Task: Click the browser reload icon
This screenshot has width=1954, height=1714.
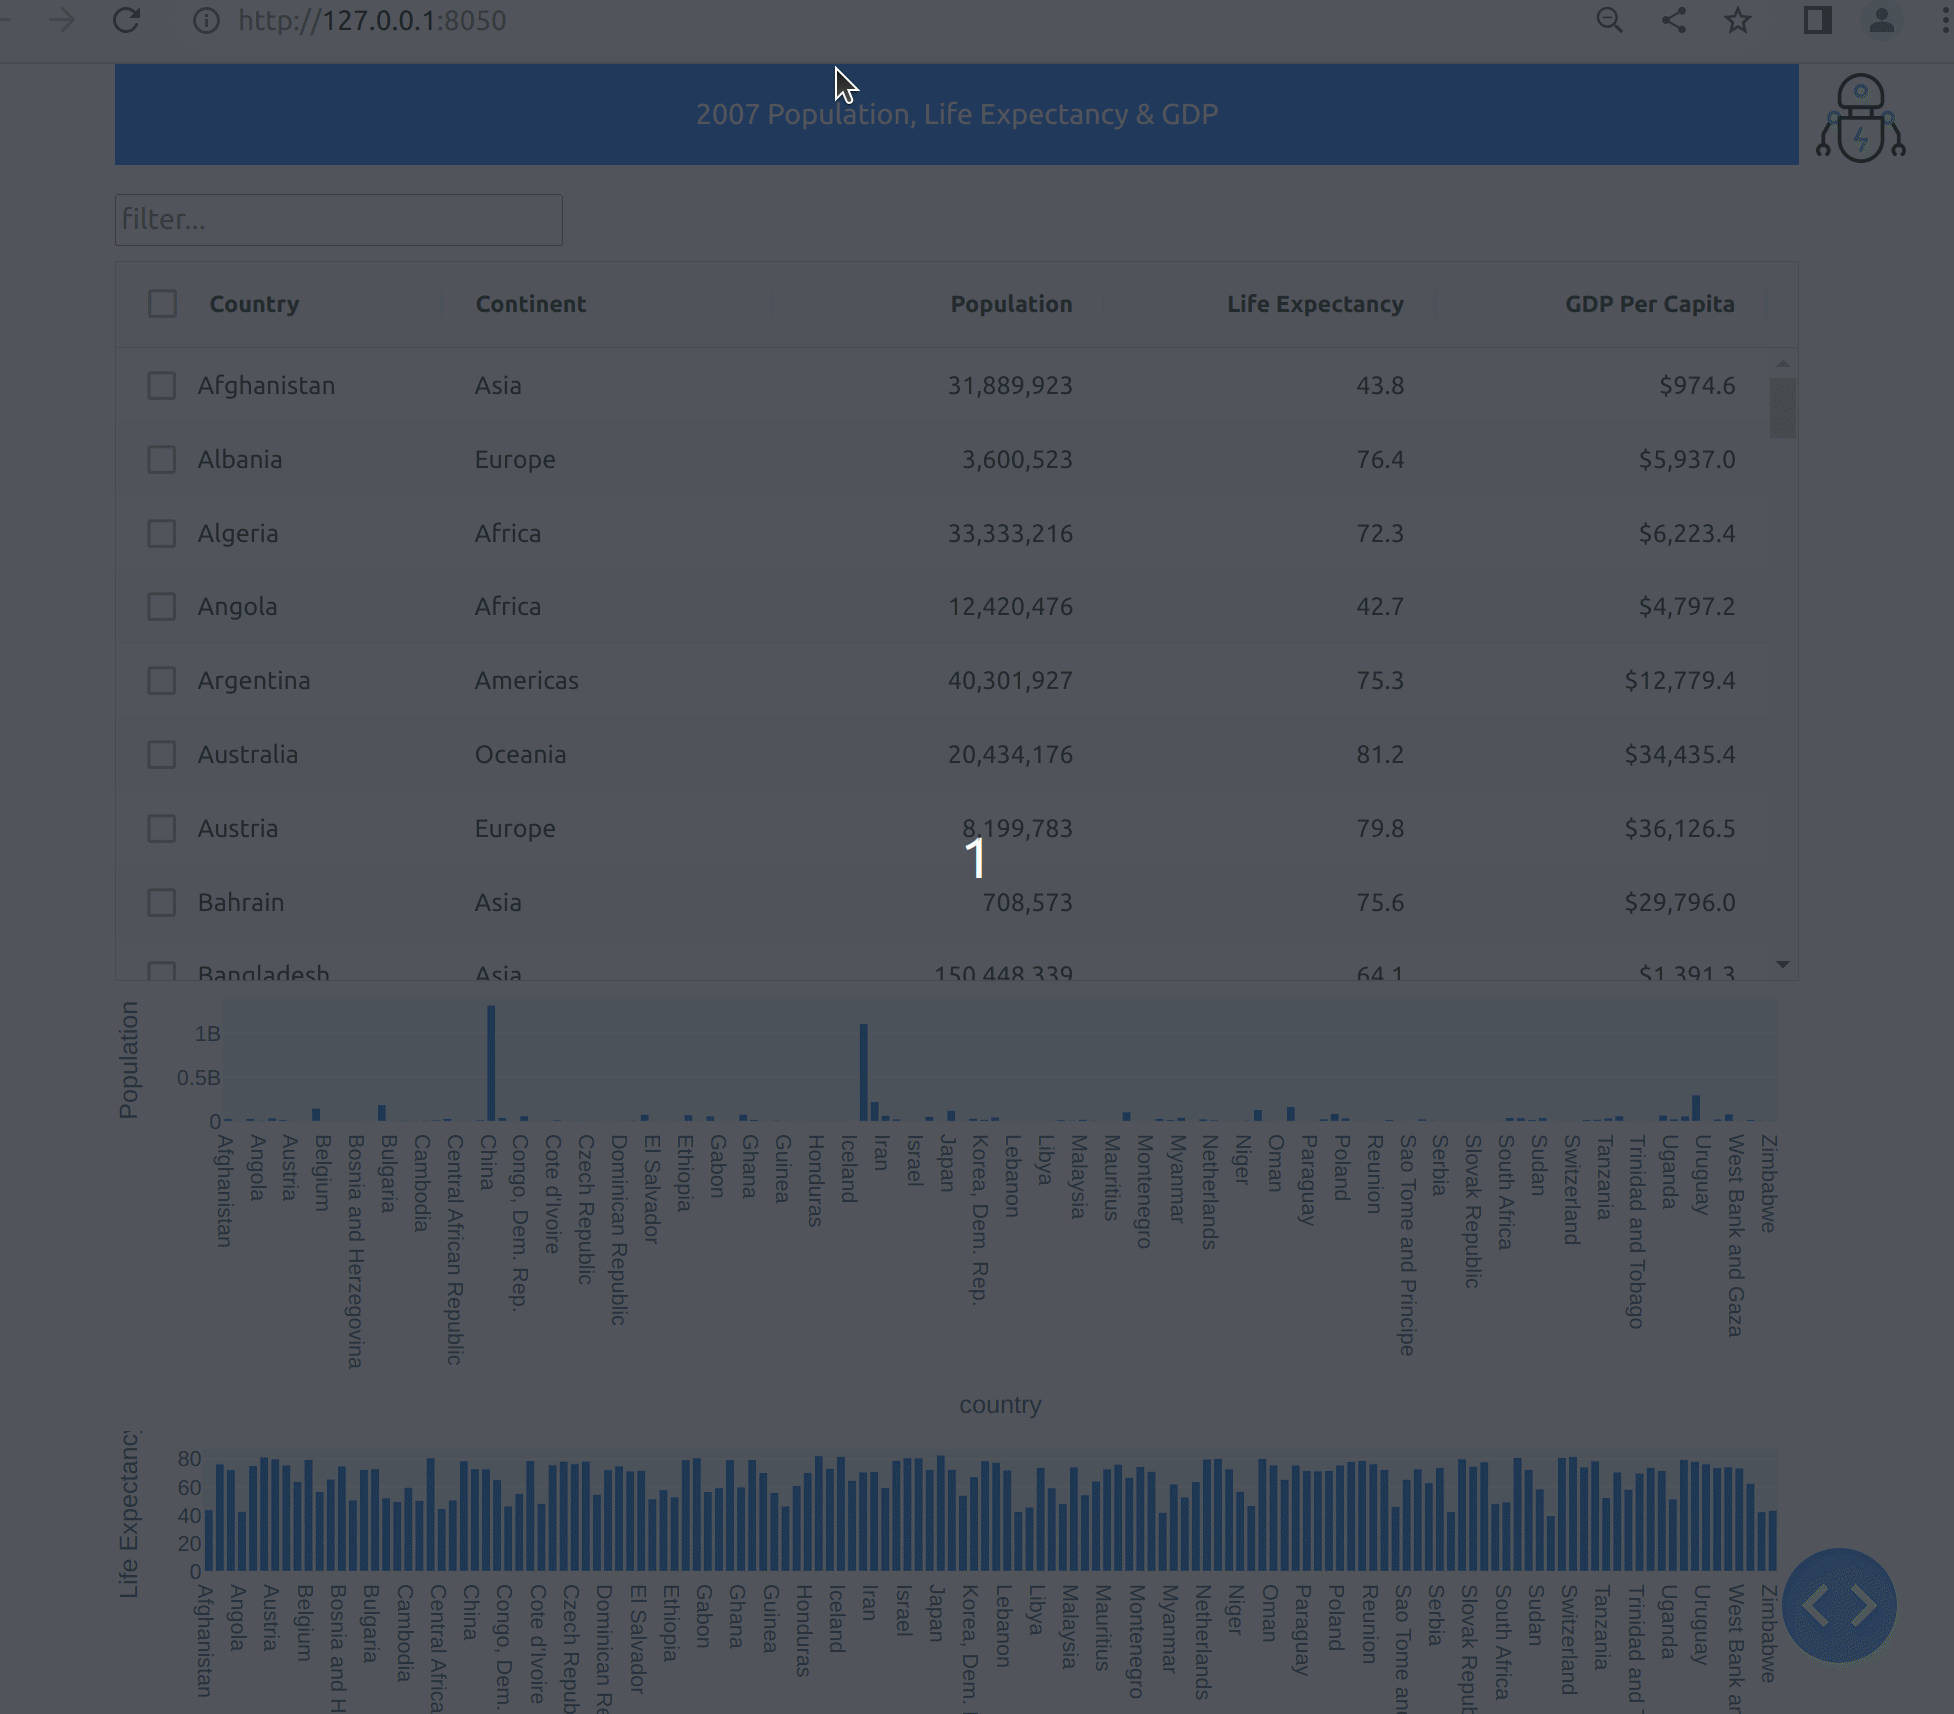Action: point(126,20)
